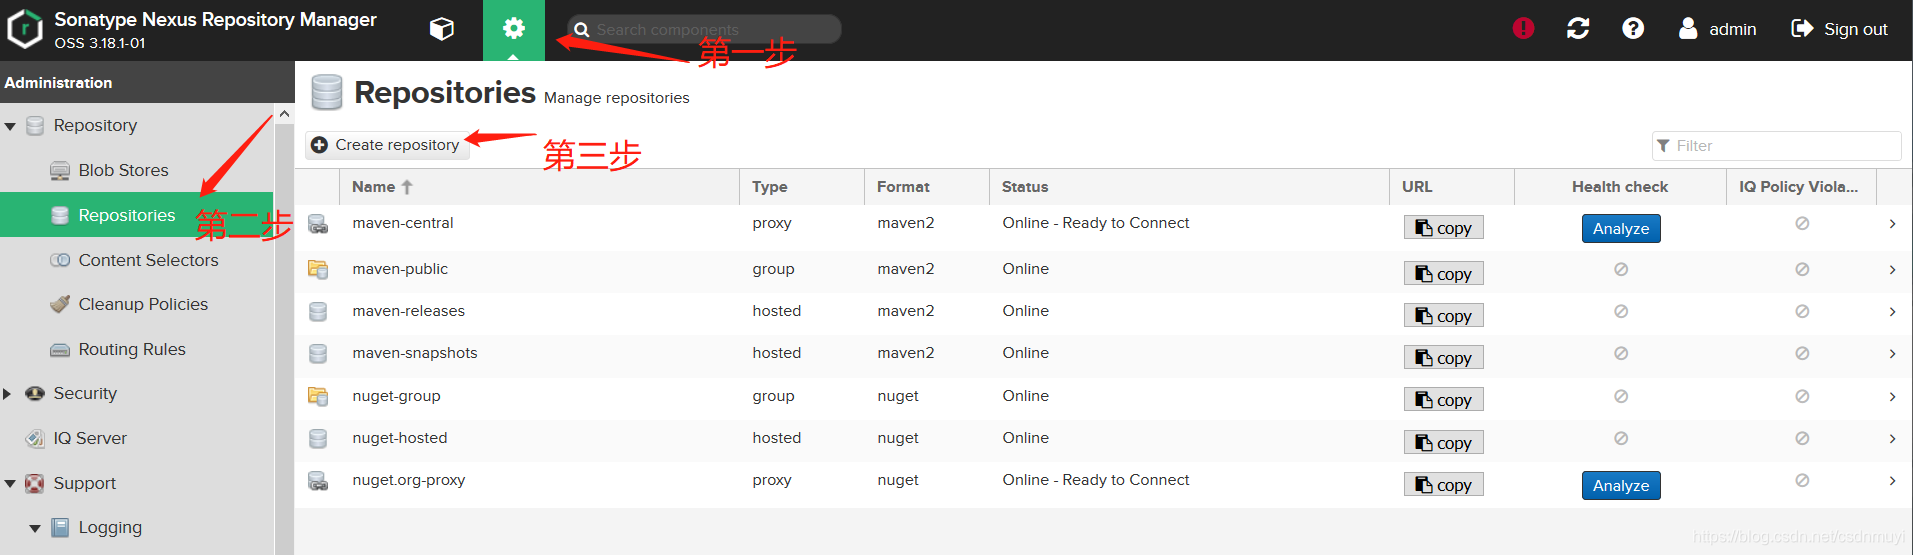Click the nuget-group folder icon
The image size is (1914, 555).
(318, 396)
